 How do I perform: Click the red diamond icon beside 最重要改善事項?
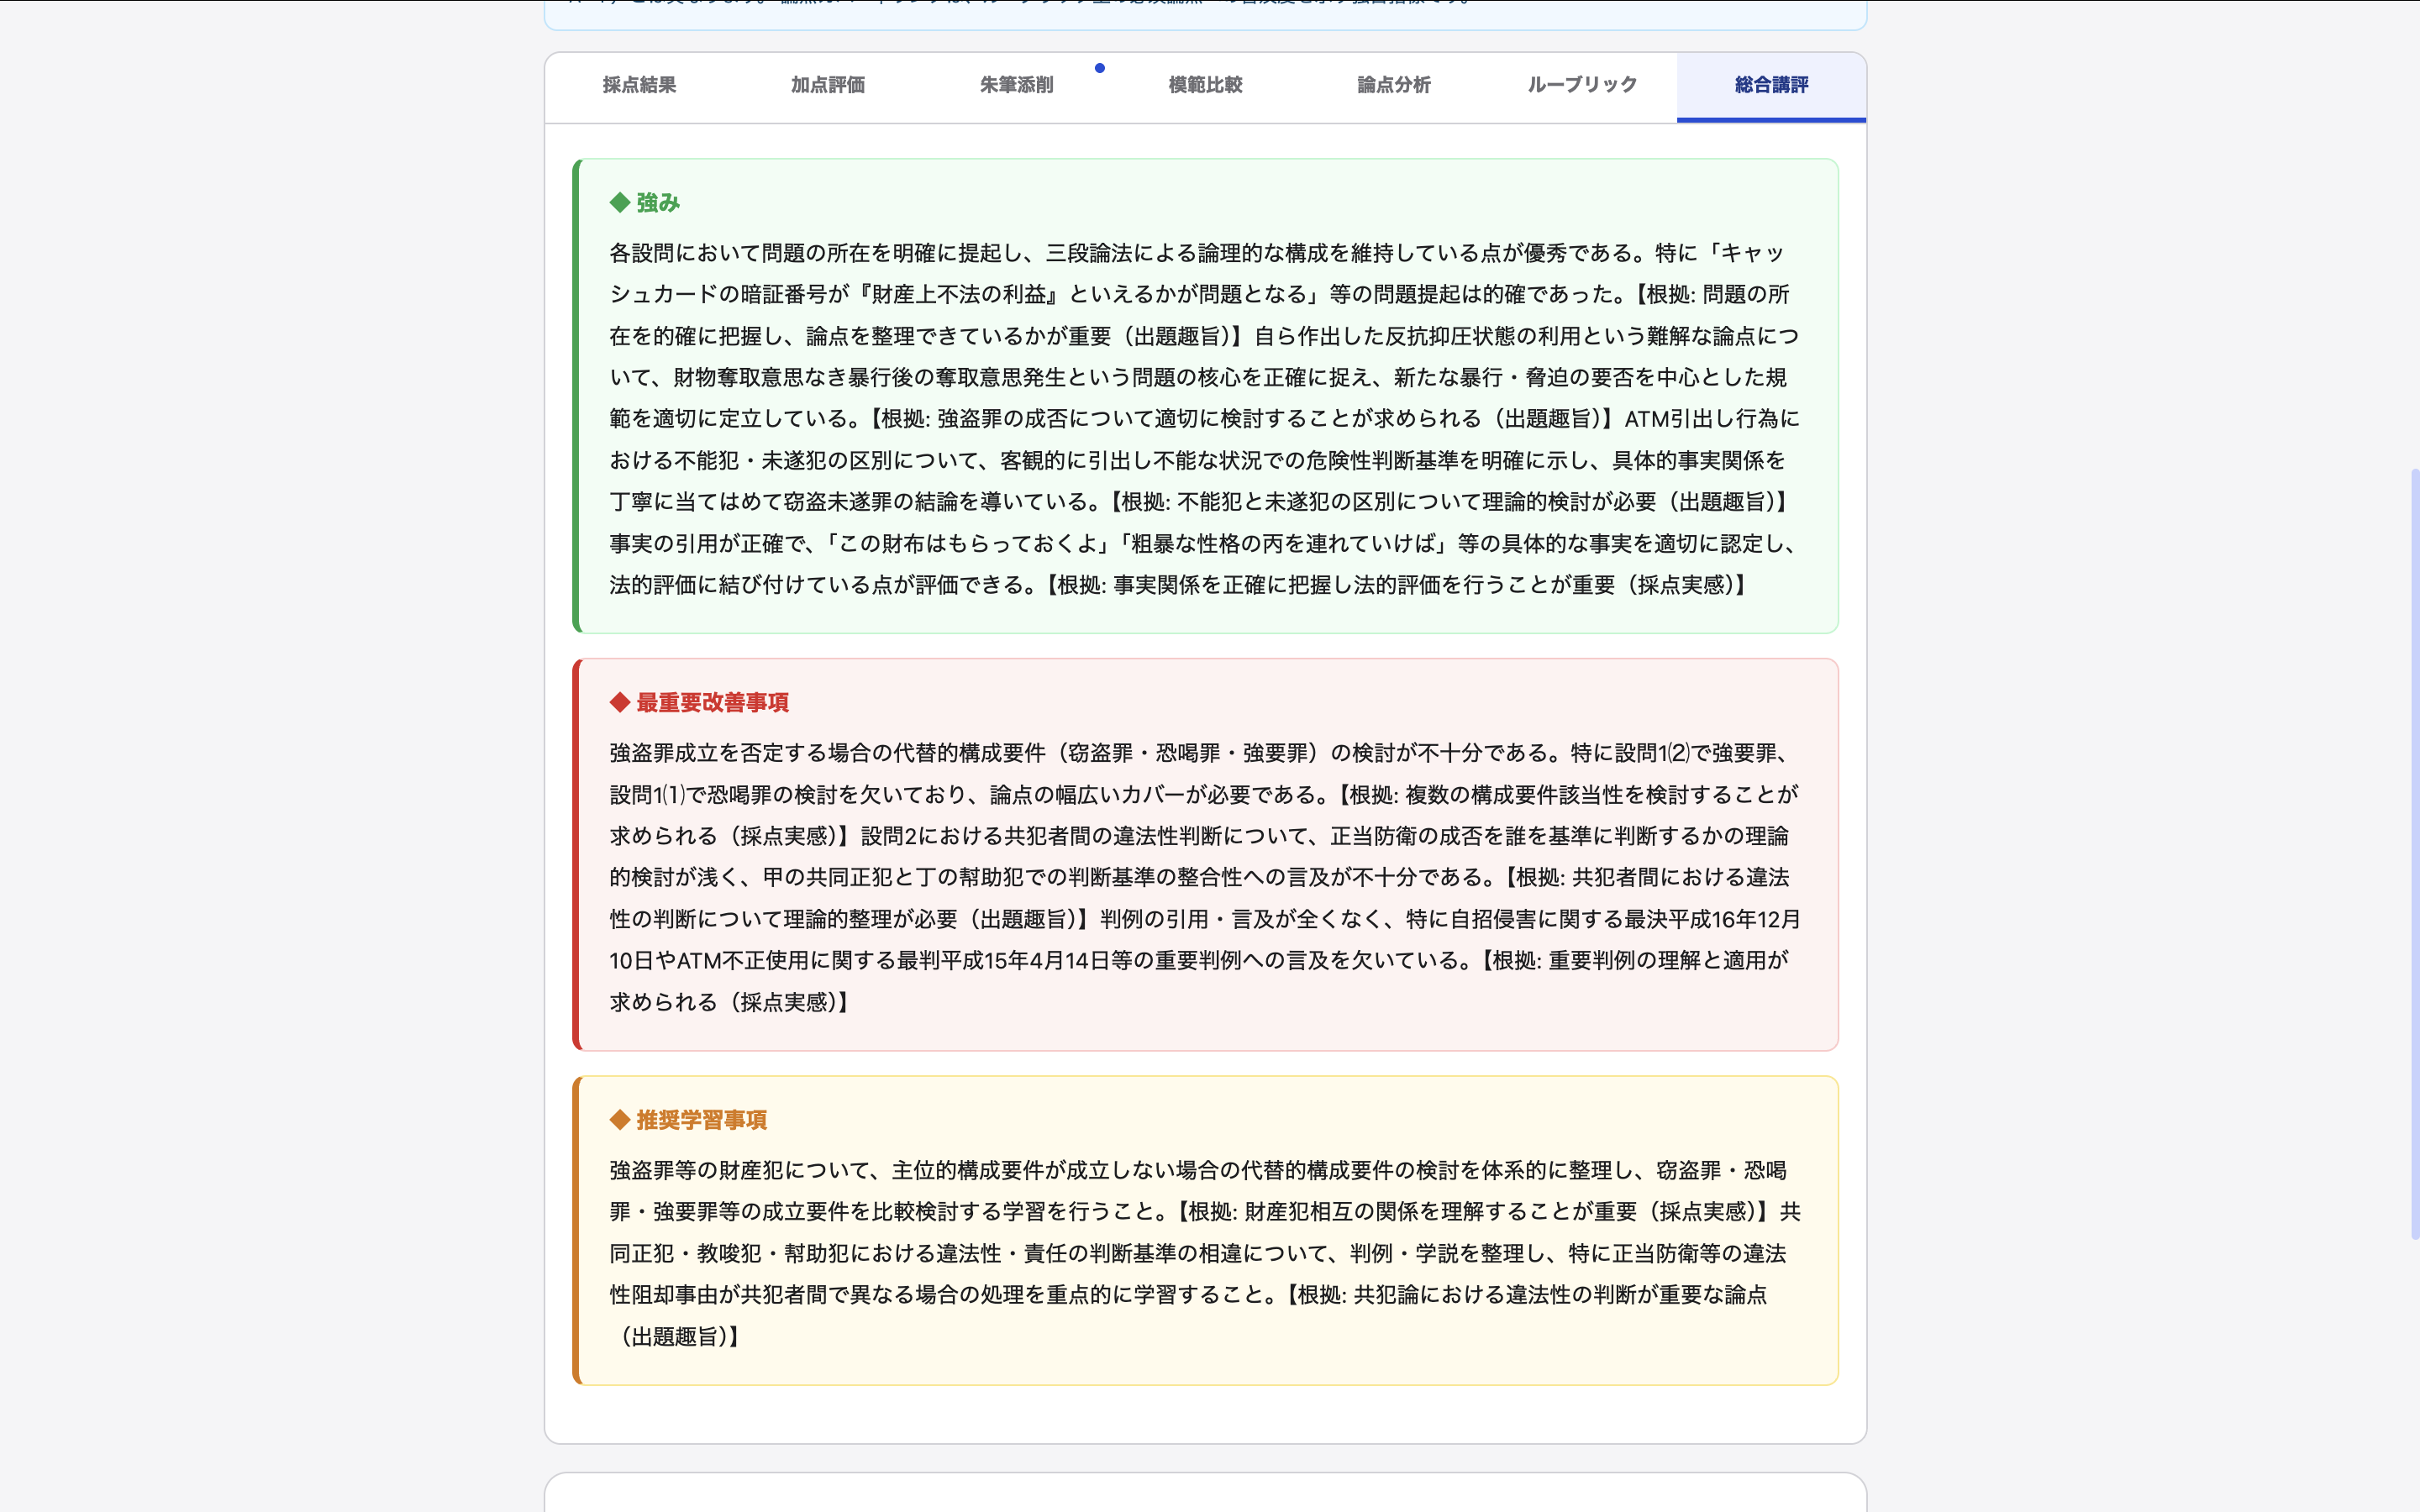point(619,703)
